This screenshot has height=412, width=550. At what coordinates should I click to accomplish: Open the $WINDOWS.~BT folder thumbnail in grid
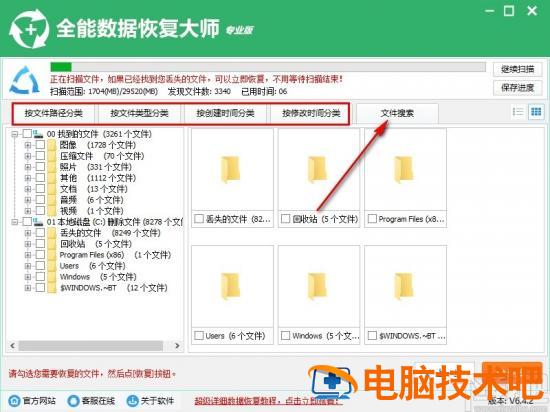pyautogui.click(x=405, y=286)
